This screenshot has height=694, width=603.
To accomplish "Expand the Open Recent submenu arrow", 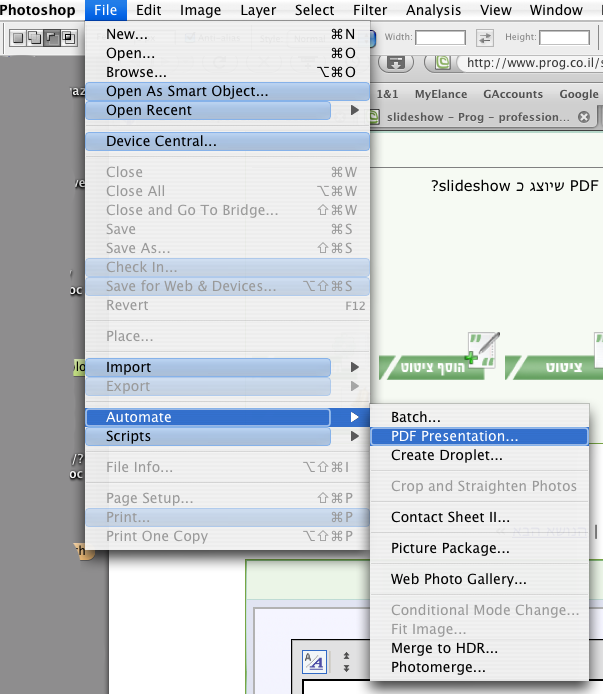I will pos(355,110).
